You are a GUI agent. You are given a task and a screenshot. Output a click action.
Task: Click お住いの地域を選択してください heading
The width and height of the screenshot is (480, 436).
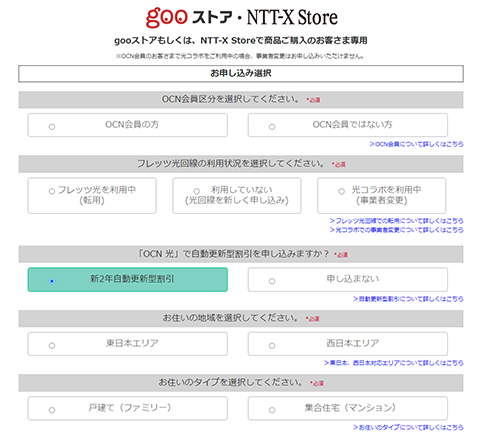click(241, 318)
